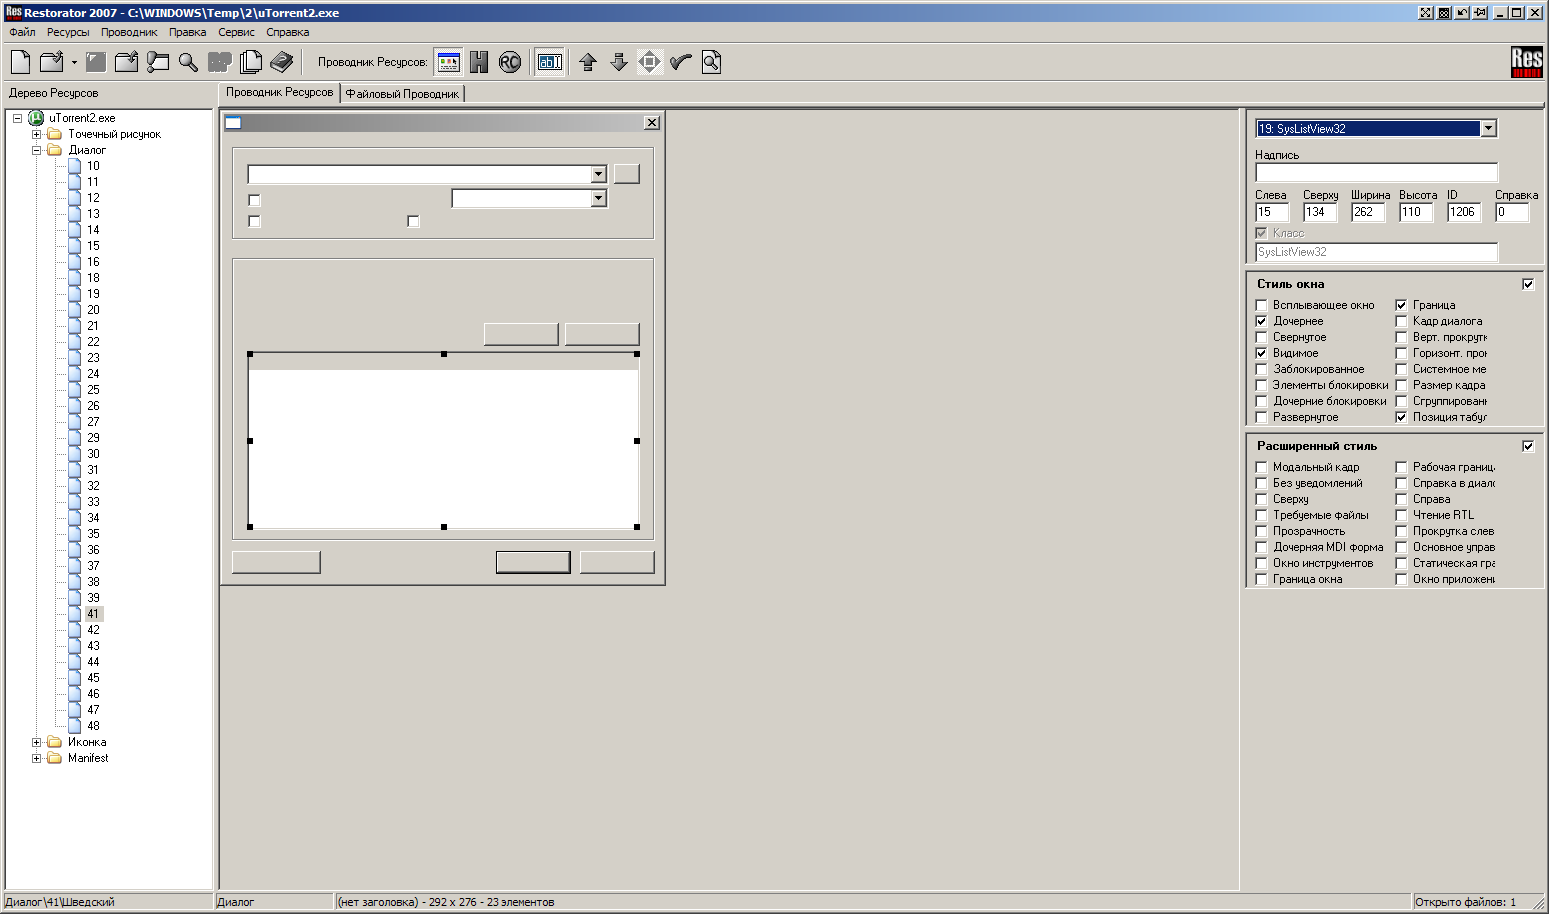Switch to the RC view mode icon
Image resolution: width=1549 pixels, height=914 pixels.
(510, 62)
